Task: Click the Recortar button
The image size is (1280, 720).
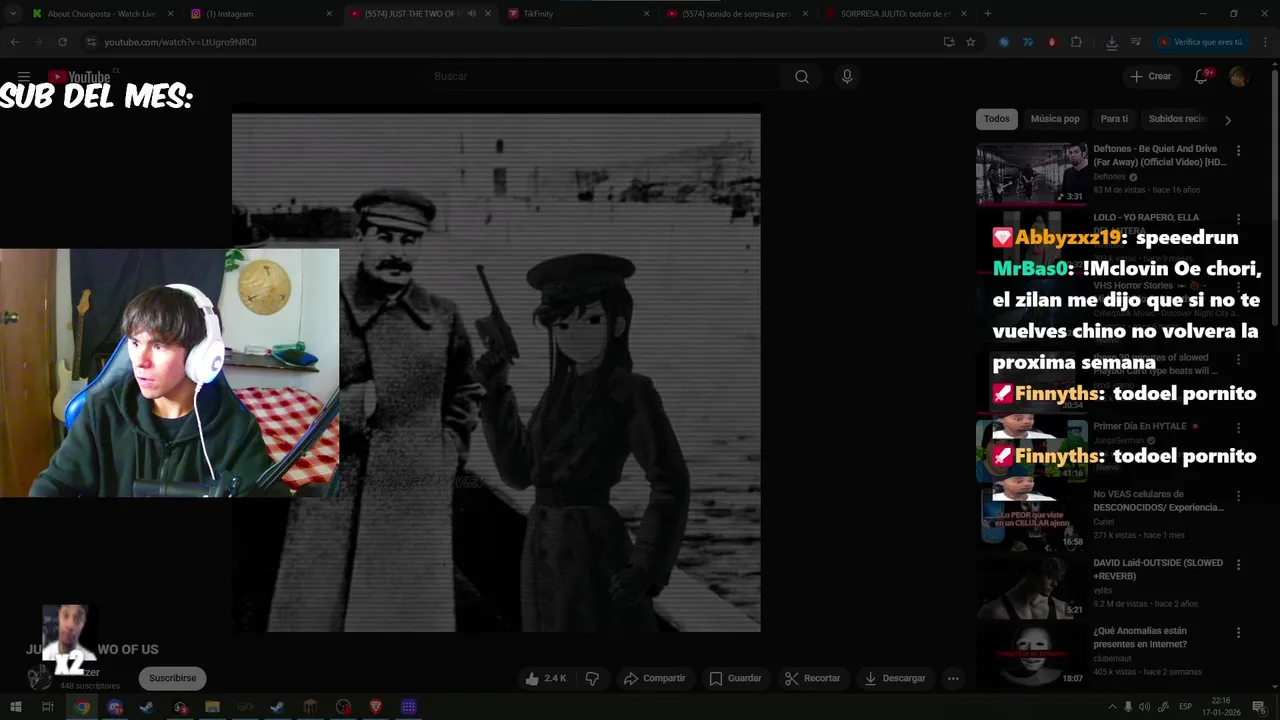Action: (812, 678)
